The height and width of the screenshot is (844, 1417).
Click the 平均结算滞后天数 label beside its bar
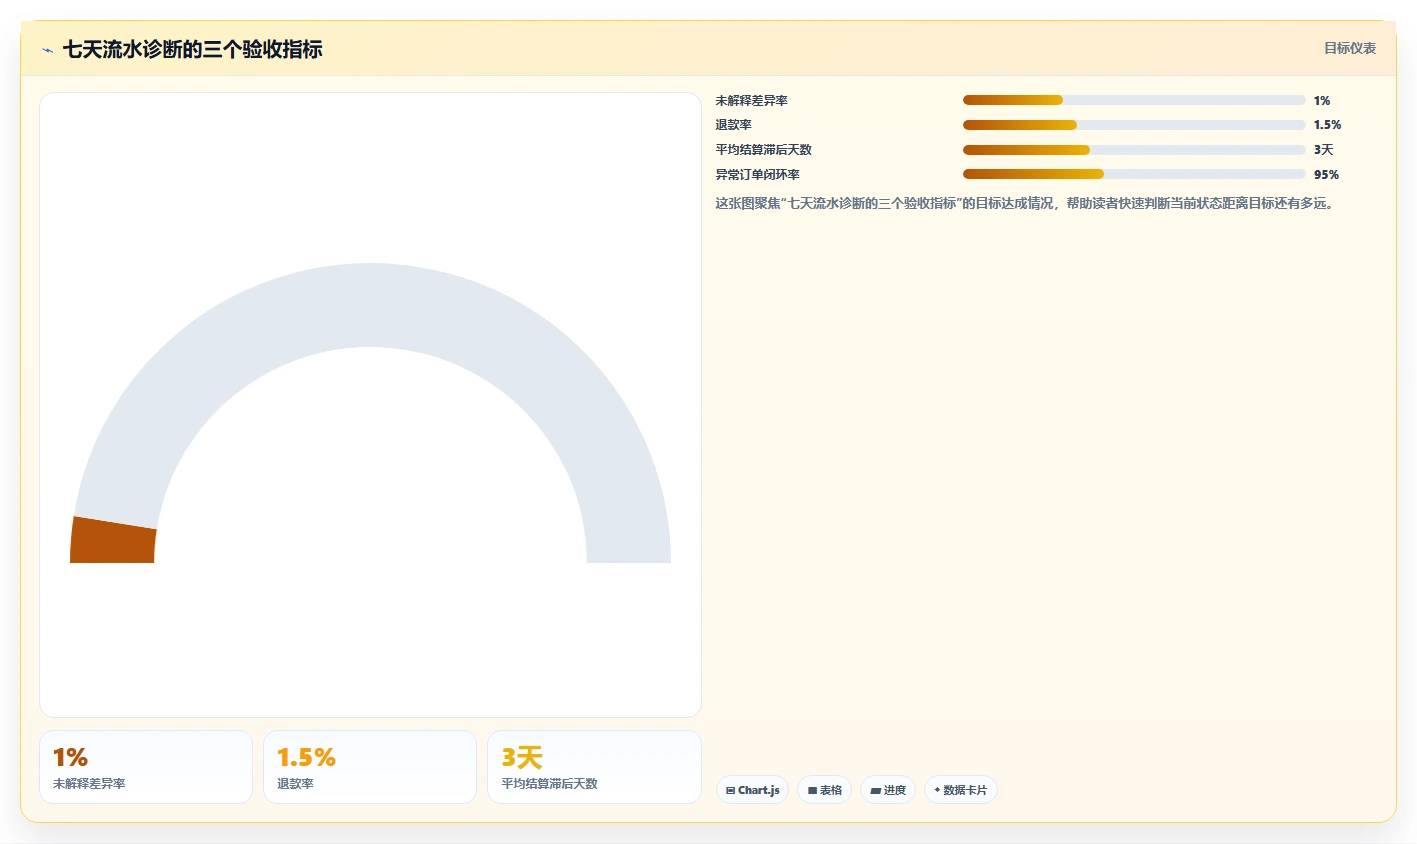tap(764, 150)
